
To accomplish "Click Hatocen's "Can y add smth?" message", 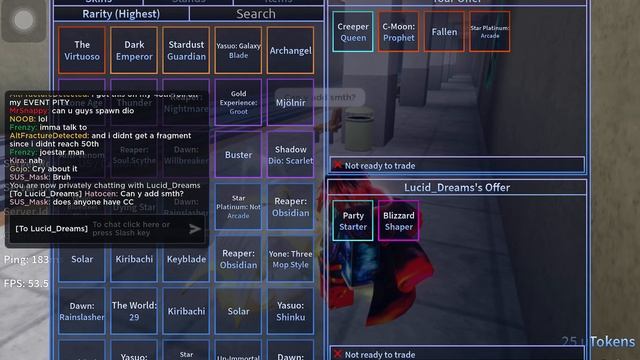I will pos(96,193).
